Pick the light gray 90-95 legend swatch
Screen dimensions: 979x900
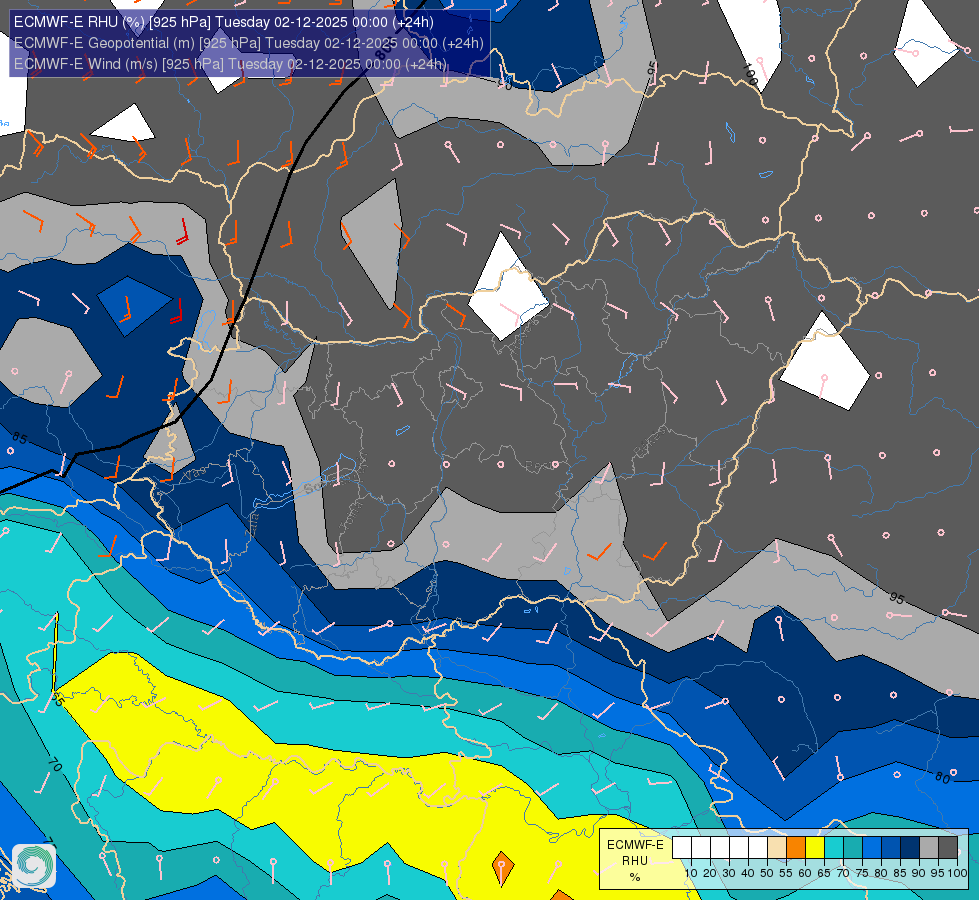(x=929, y=848)
